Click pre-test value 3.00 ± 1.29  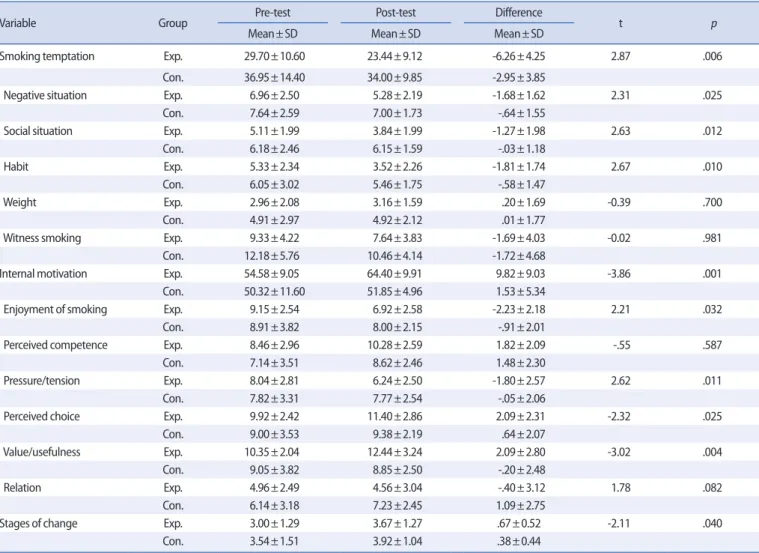274,523
